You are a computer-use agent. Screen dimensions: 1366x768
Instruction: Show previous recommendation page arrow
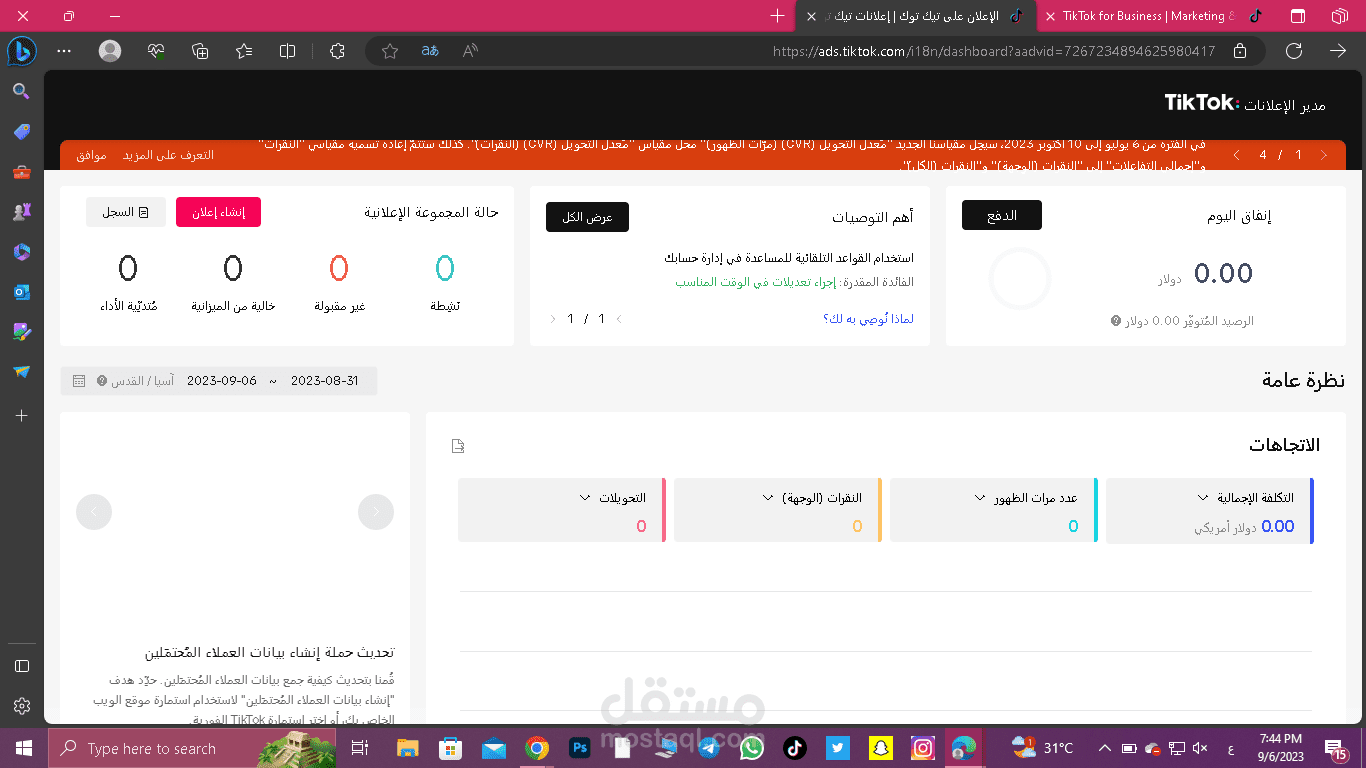tap(619, 319)
